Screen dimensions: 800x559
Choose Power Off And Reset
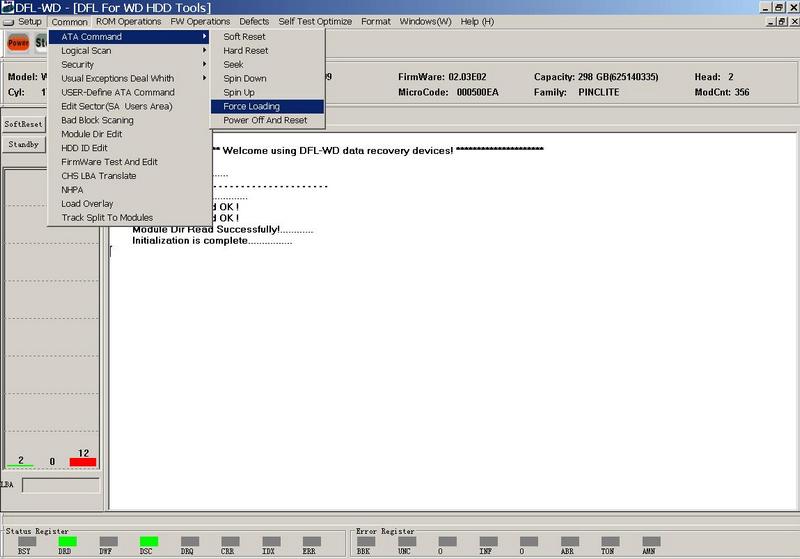coord(267,120)
